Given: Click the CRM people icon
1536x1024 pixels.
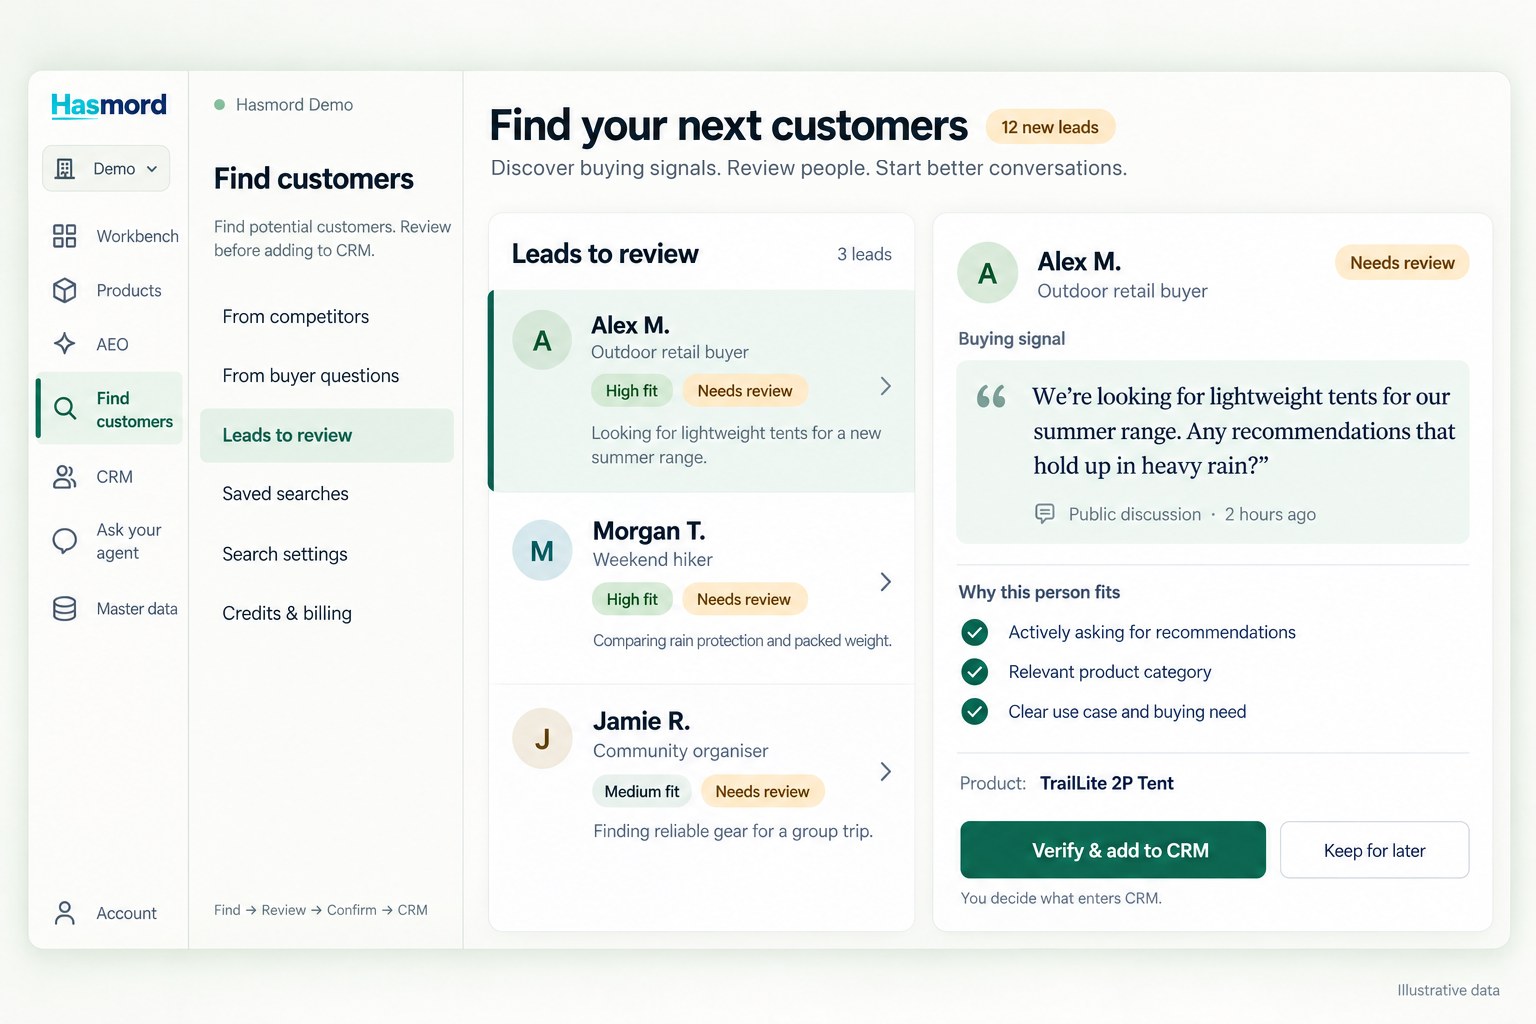Looking at the screenshot, I should [x=64, y=477].
